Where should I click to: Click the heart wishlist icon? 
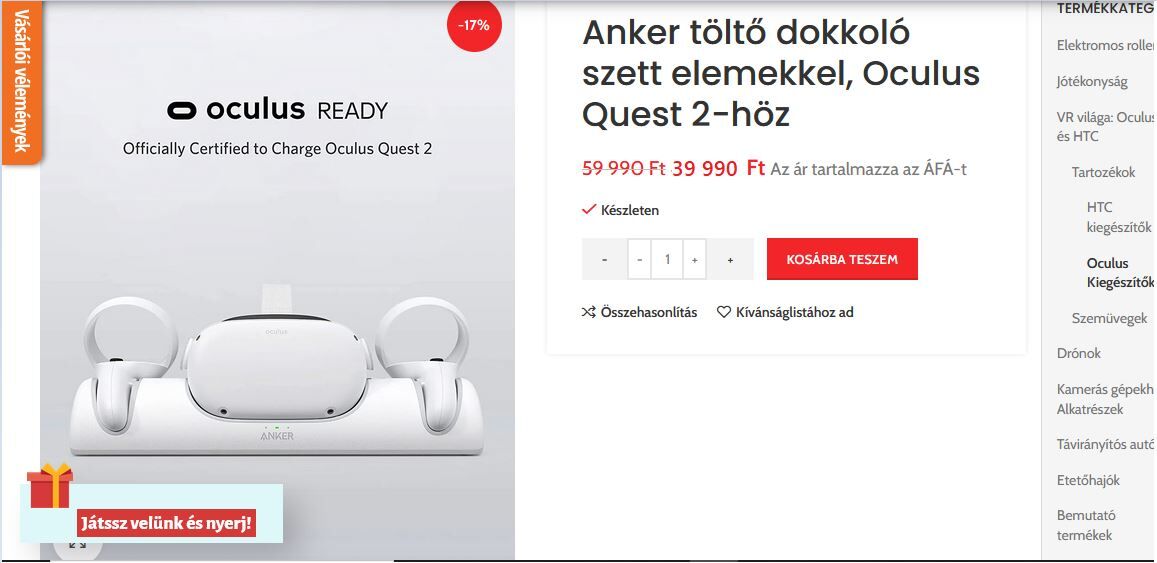[x=724, y=312]
